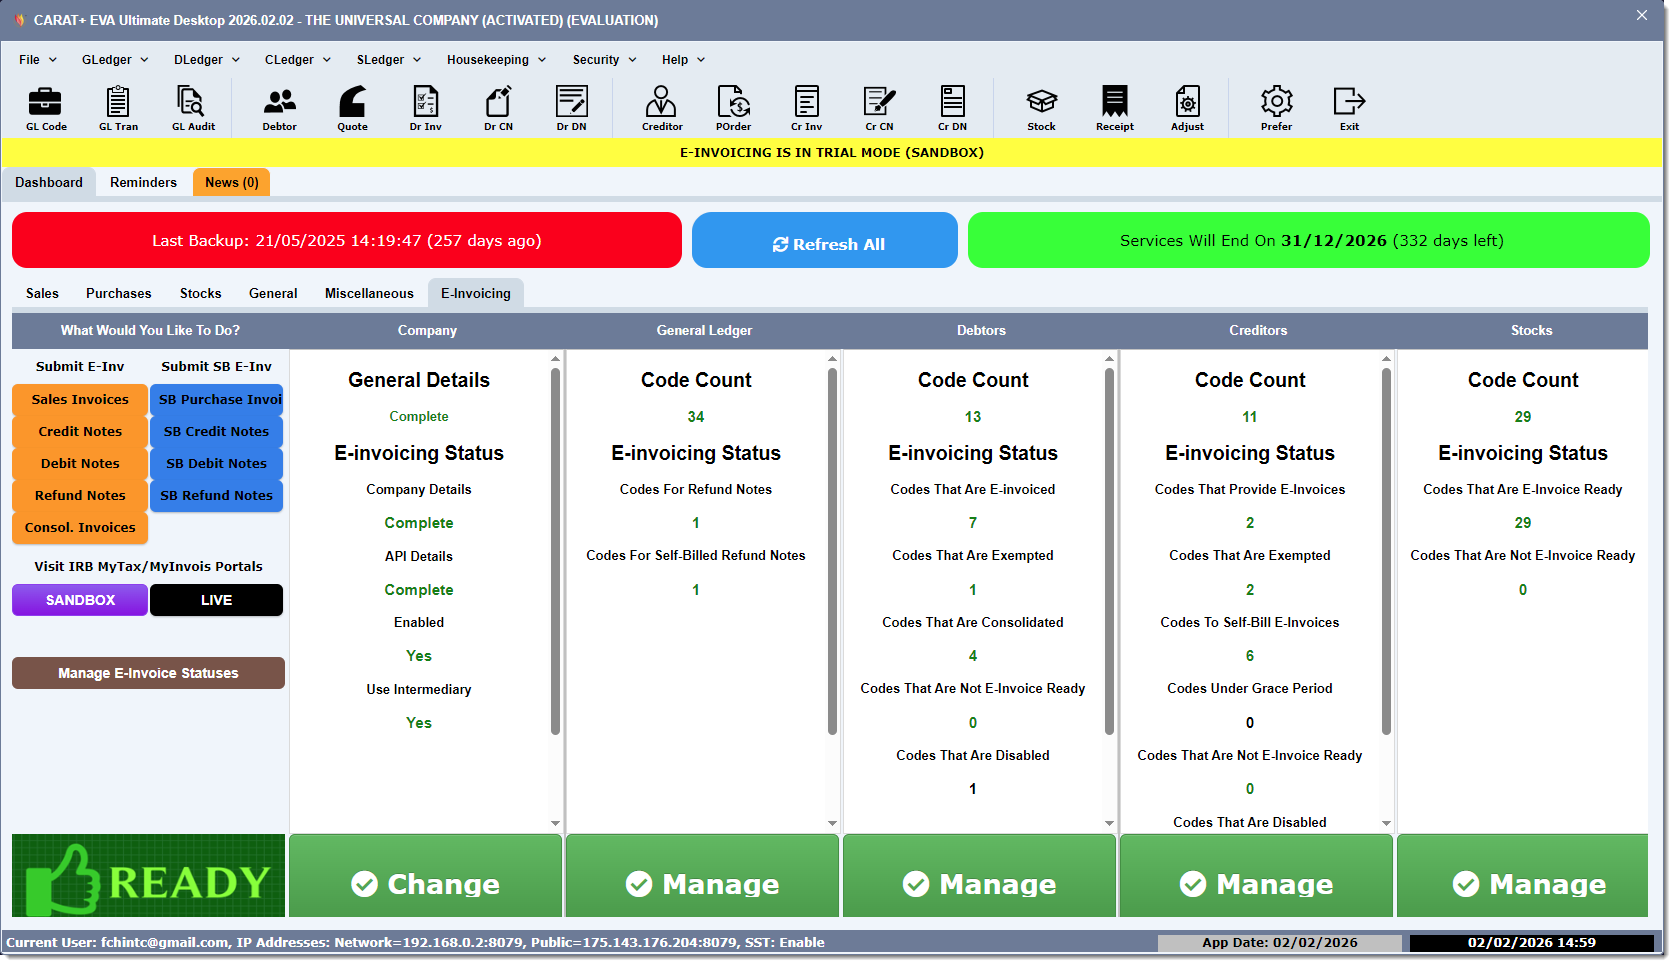Expand the GLedger menu dropdown
1674x965 pixels.
pyautogui.click(x=115, y=60)
